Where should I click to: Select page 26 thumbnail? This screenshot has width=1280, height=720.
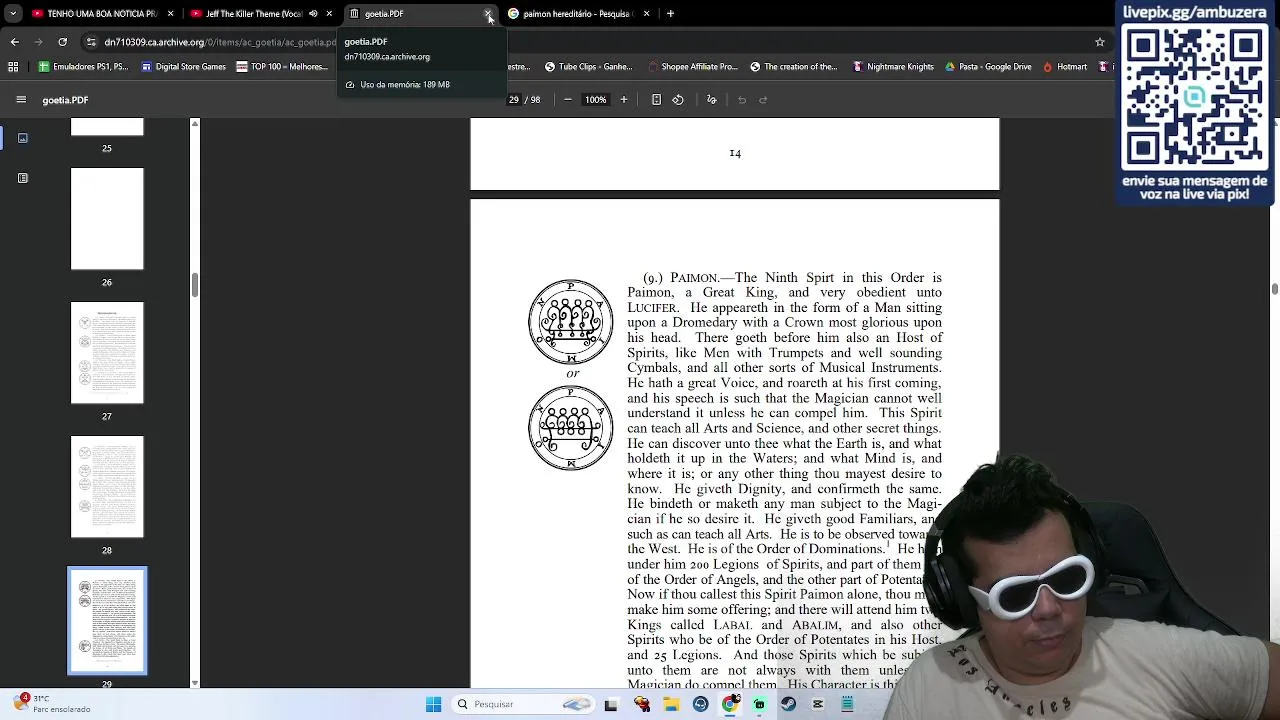tap(107, 219)
